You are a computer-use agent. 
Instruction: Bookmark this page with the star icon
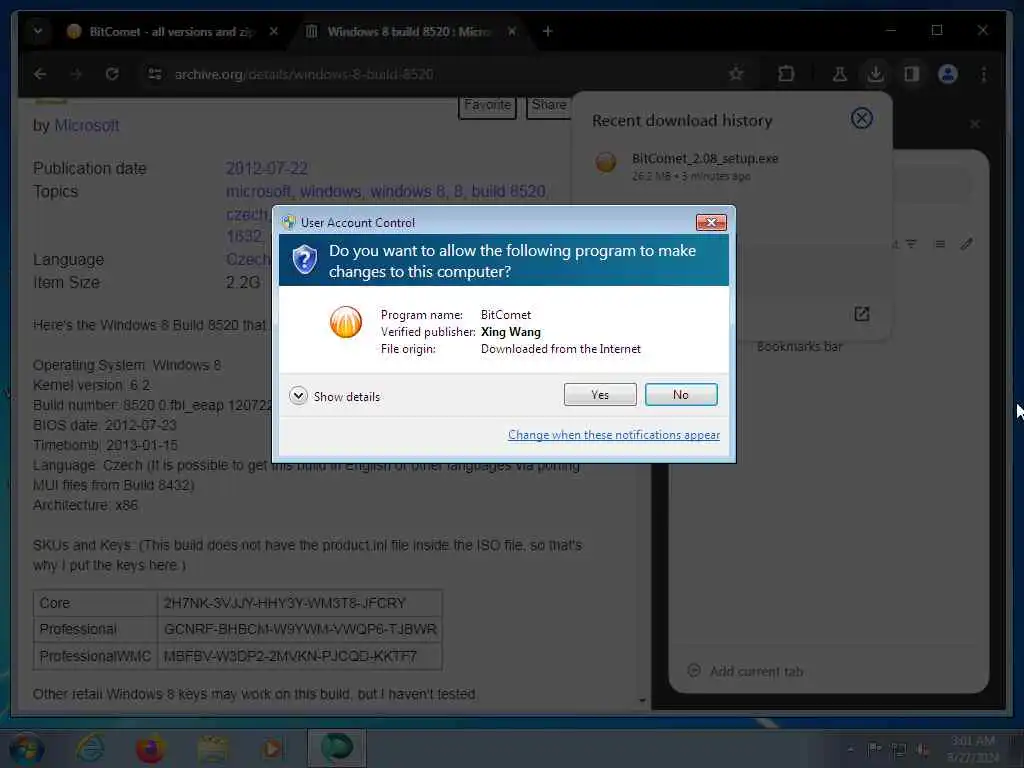point(736,74)
